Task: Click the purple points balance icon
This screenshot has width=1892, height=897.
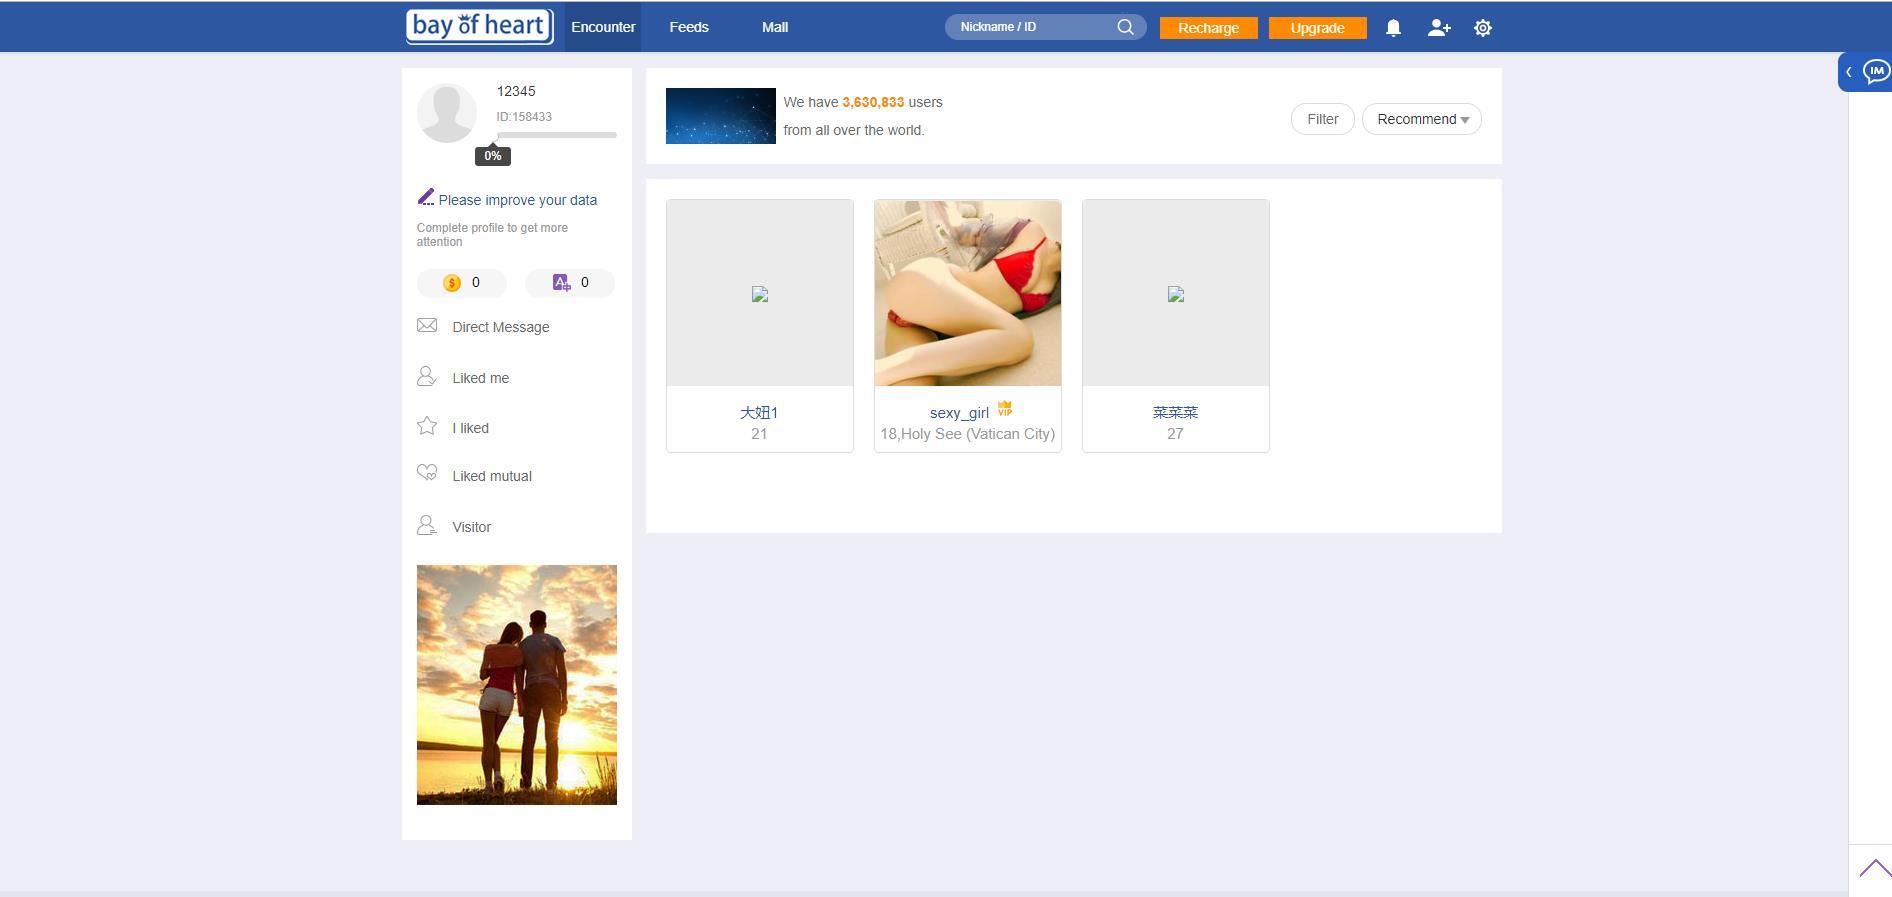Action: point(561,283)
